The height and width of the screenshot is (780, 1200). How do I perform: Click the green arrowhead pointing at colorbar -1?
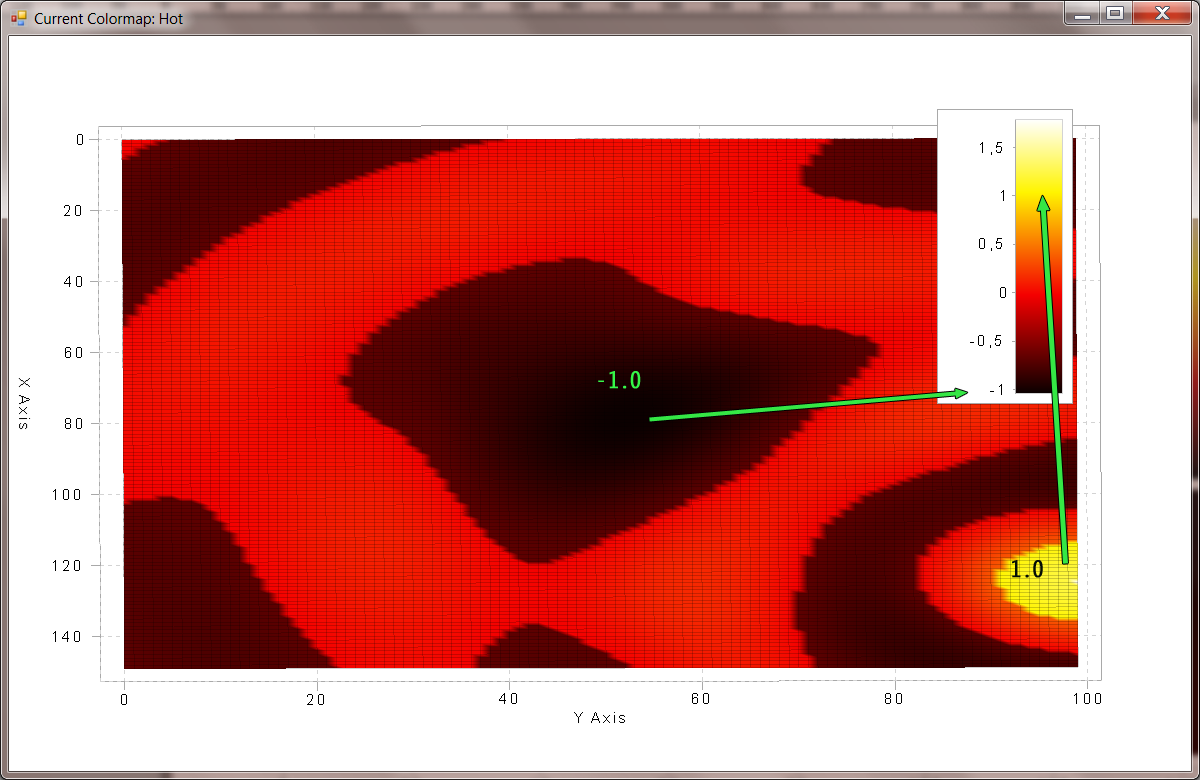point(959,393)
